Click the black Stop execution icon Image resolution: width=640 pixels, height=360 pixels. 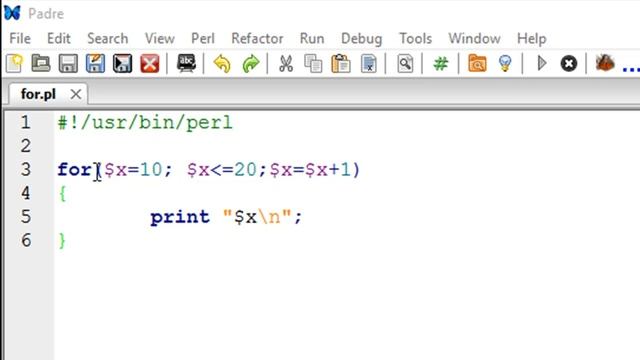point(569,64)
